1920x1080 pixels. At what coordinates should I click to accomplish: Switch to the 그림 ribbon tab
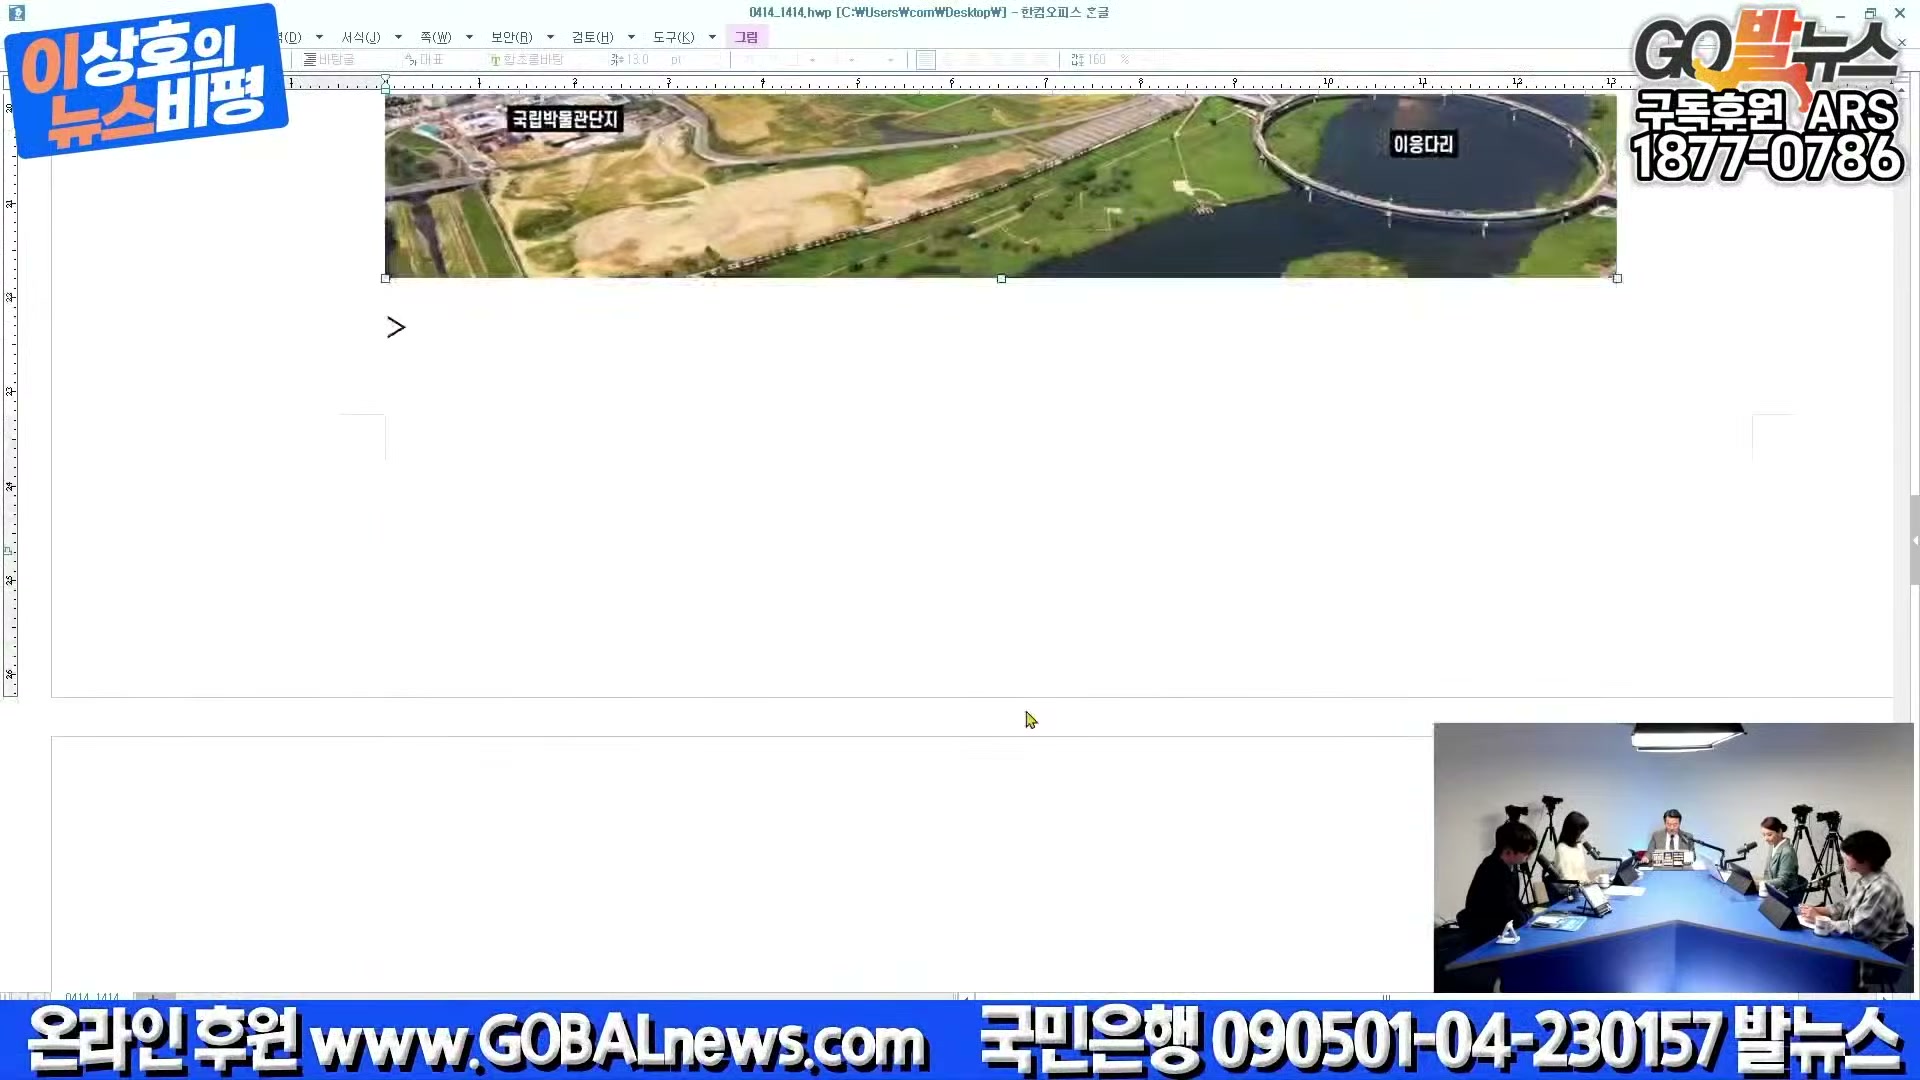click(x=746, y=37)
